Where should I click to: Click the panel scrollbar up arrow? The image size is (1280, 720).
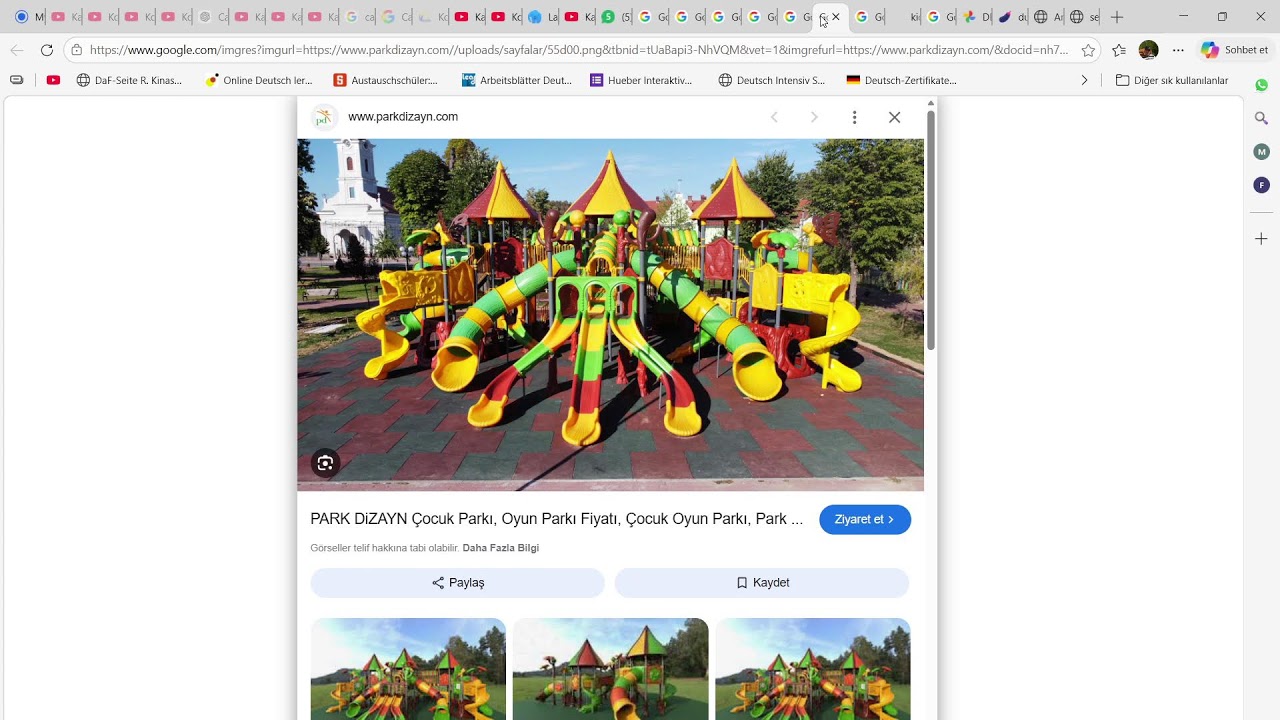[931, 103]
